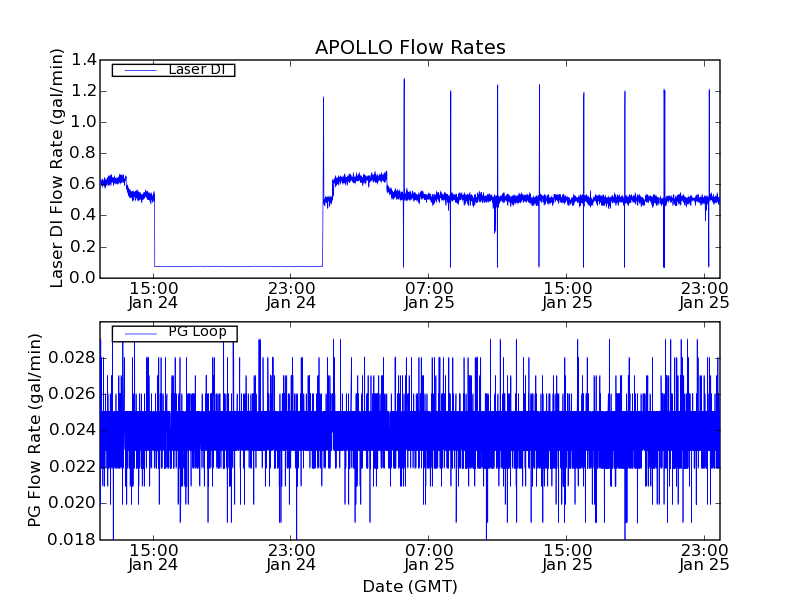Click the 'APOLLO Flow Rates' chart title

point(410,47)
